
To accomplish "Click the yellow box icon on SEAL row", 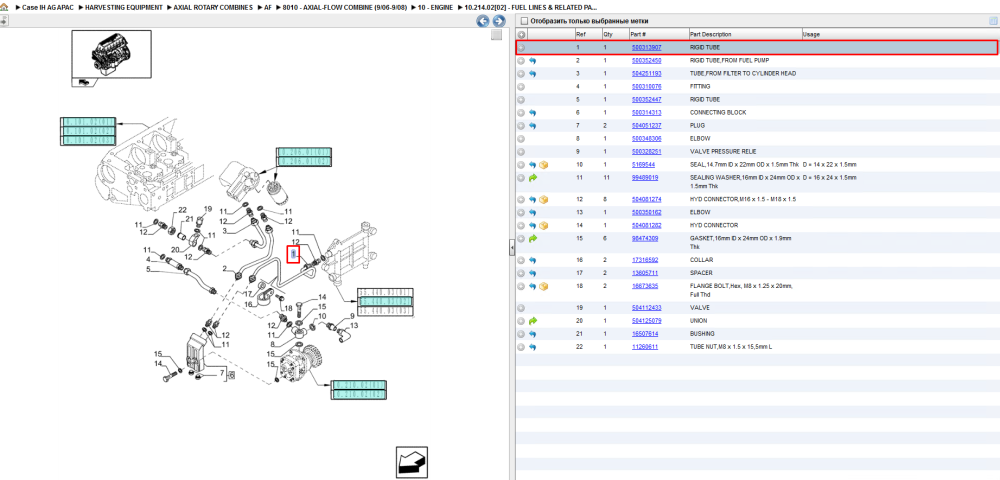I will 544,164.
